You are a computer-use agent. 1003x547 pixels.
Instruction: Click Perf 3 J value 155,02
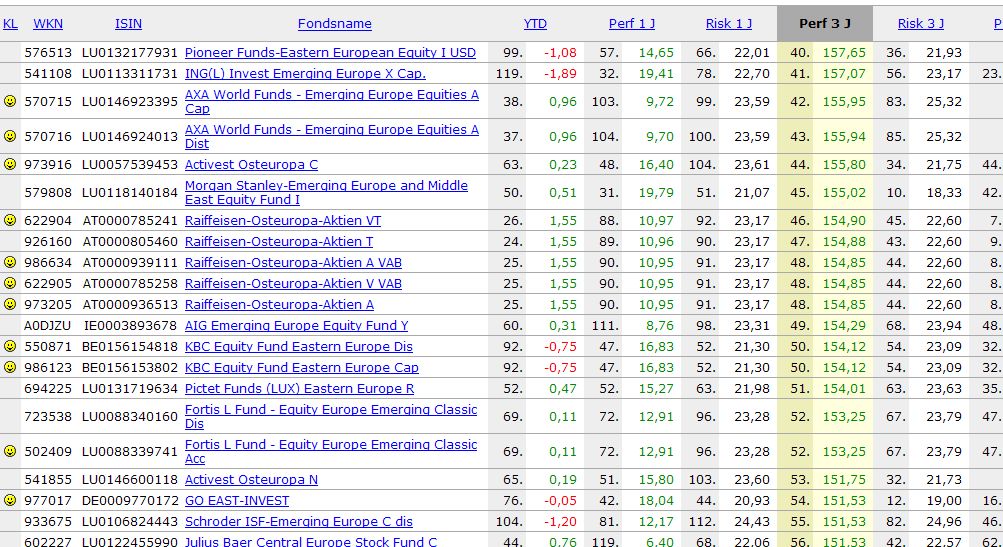pyautogui.click(x=844, y=193)
